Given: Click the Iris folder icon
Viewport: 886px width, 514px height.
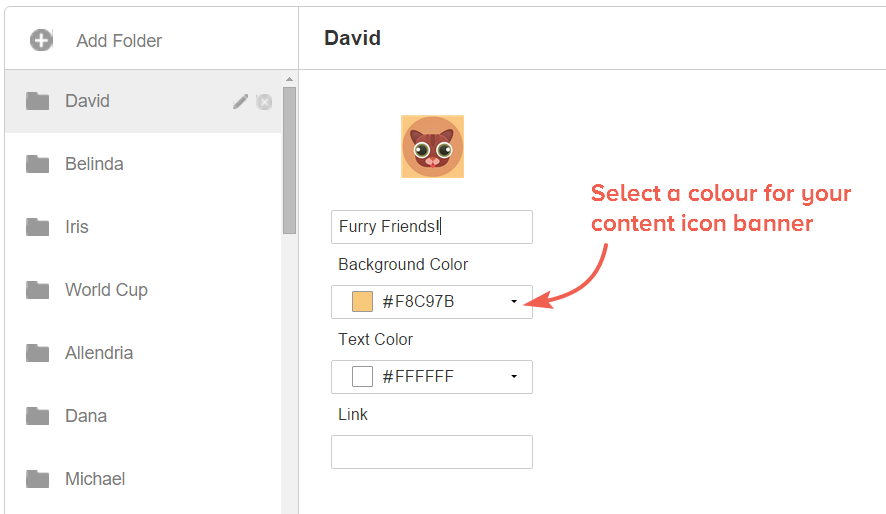Looking at the screenshot, I should 38,227.
